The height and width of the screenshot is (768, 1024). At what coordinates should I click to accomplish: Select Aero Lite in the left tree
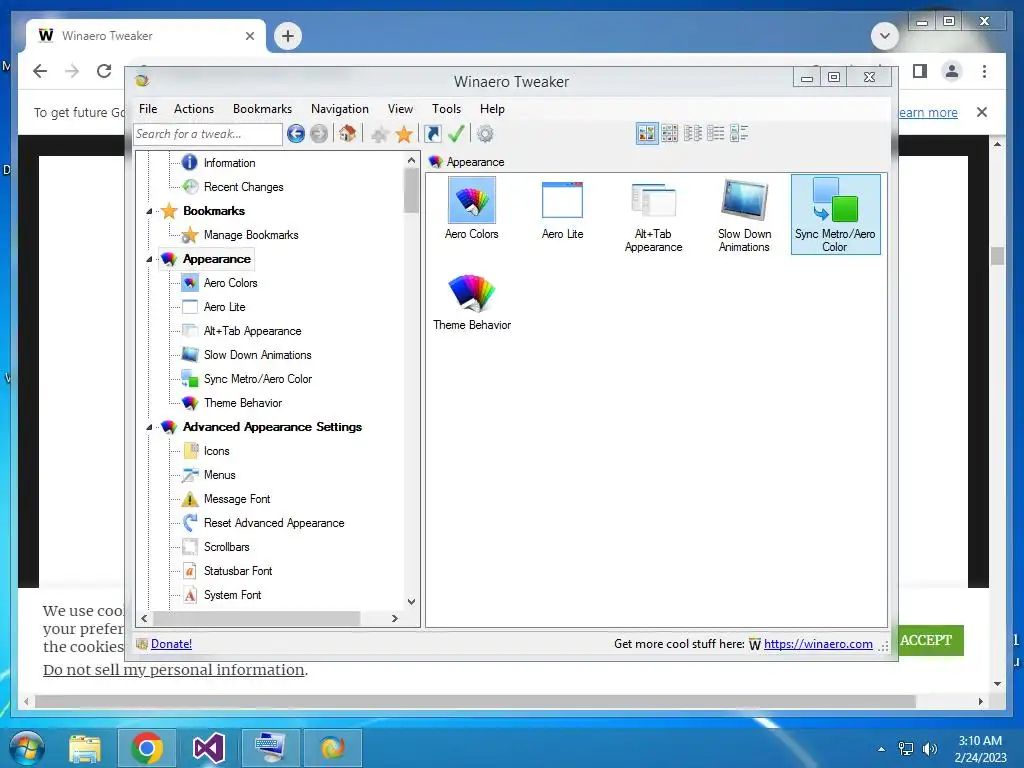tap(224, 307)
